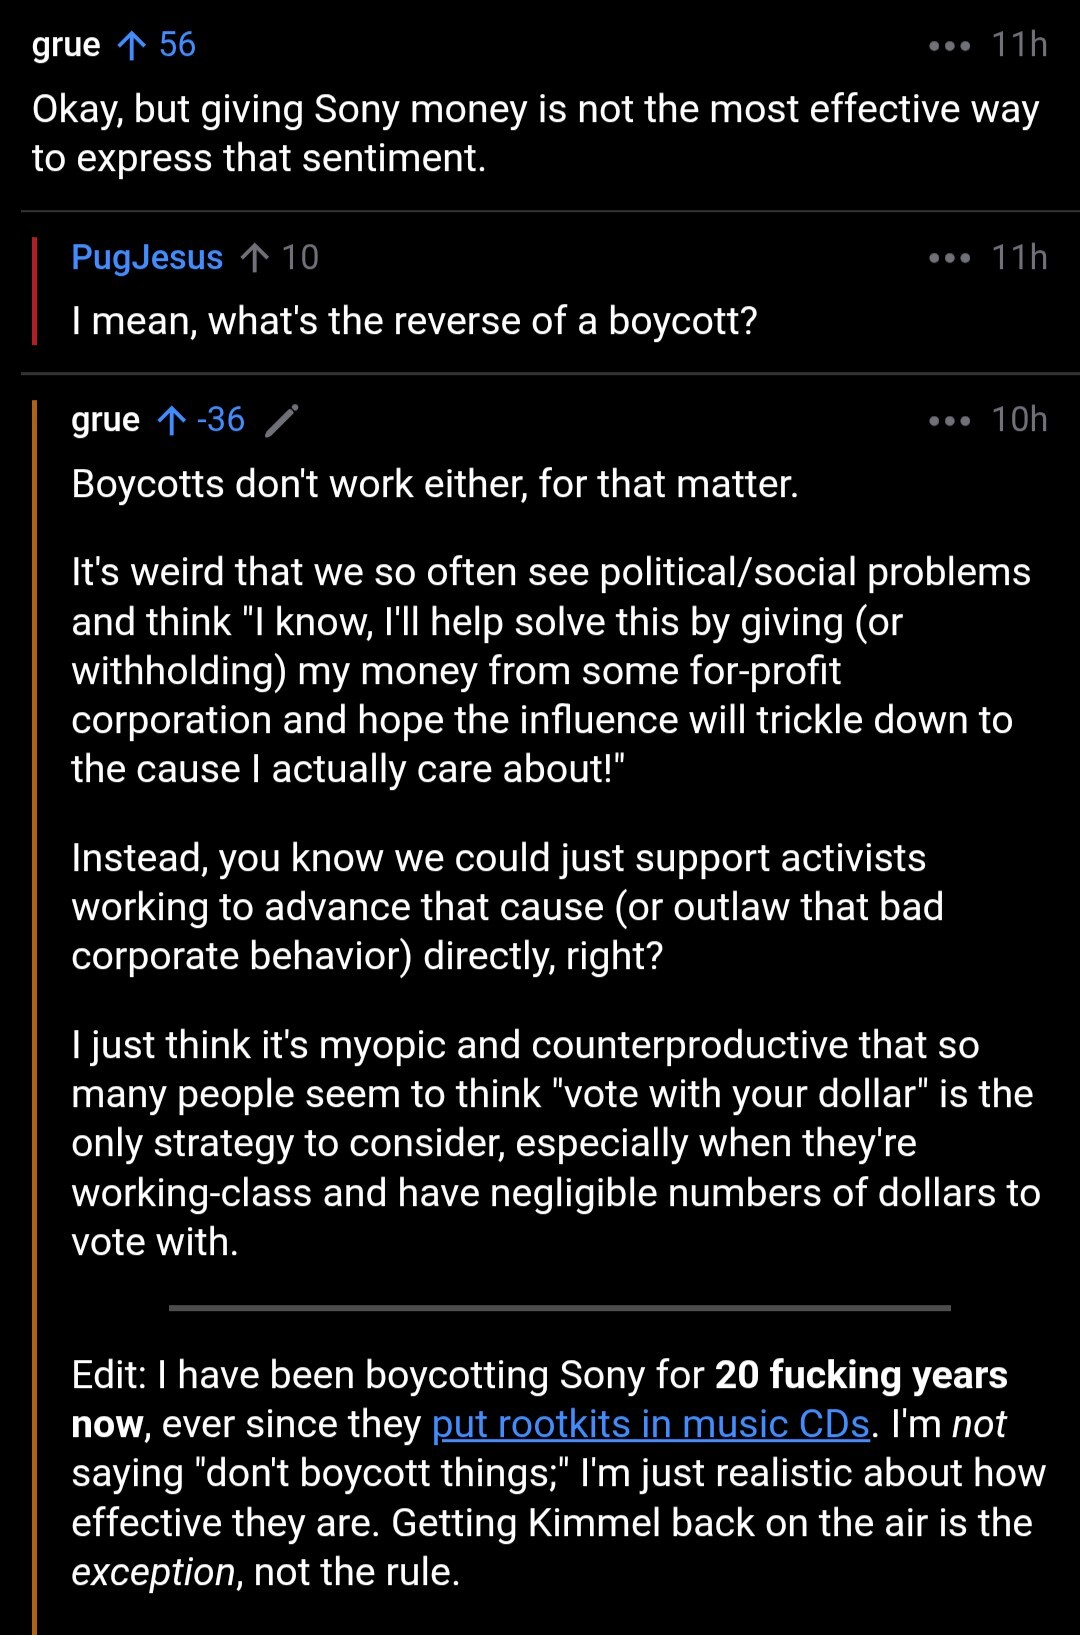This screenshot has height=1635, width=1080.
Task: Tap grue's username on the top comment
Action: point(66,45)
